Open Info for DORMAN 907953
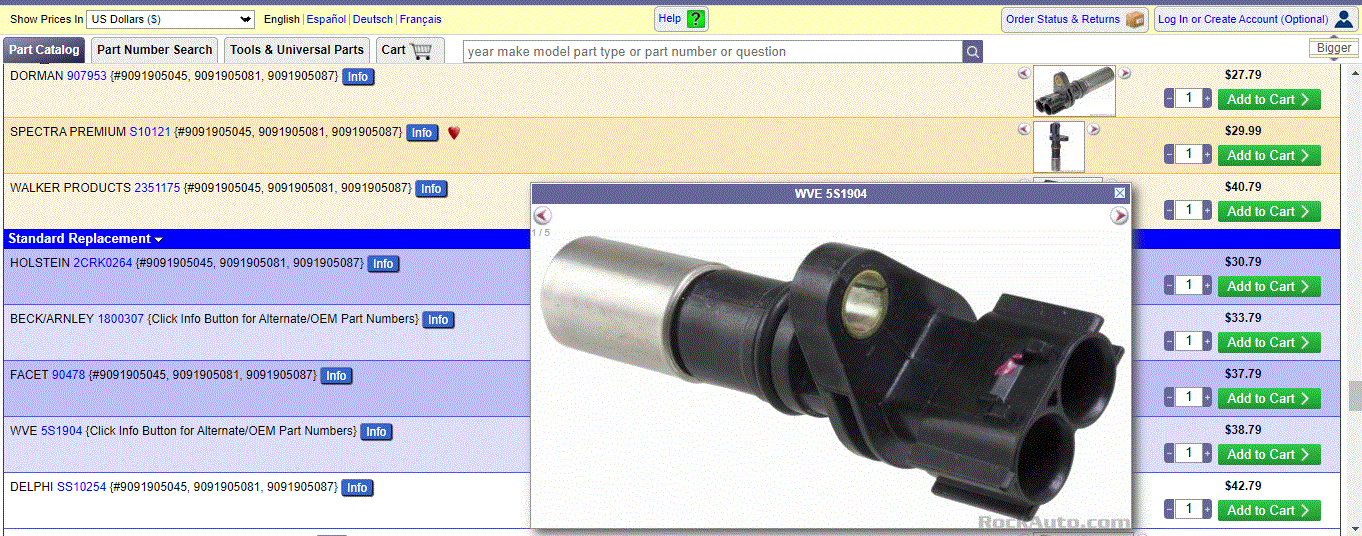This screenshot has width=1362, height=536. coord(358,76)
